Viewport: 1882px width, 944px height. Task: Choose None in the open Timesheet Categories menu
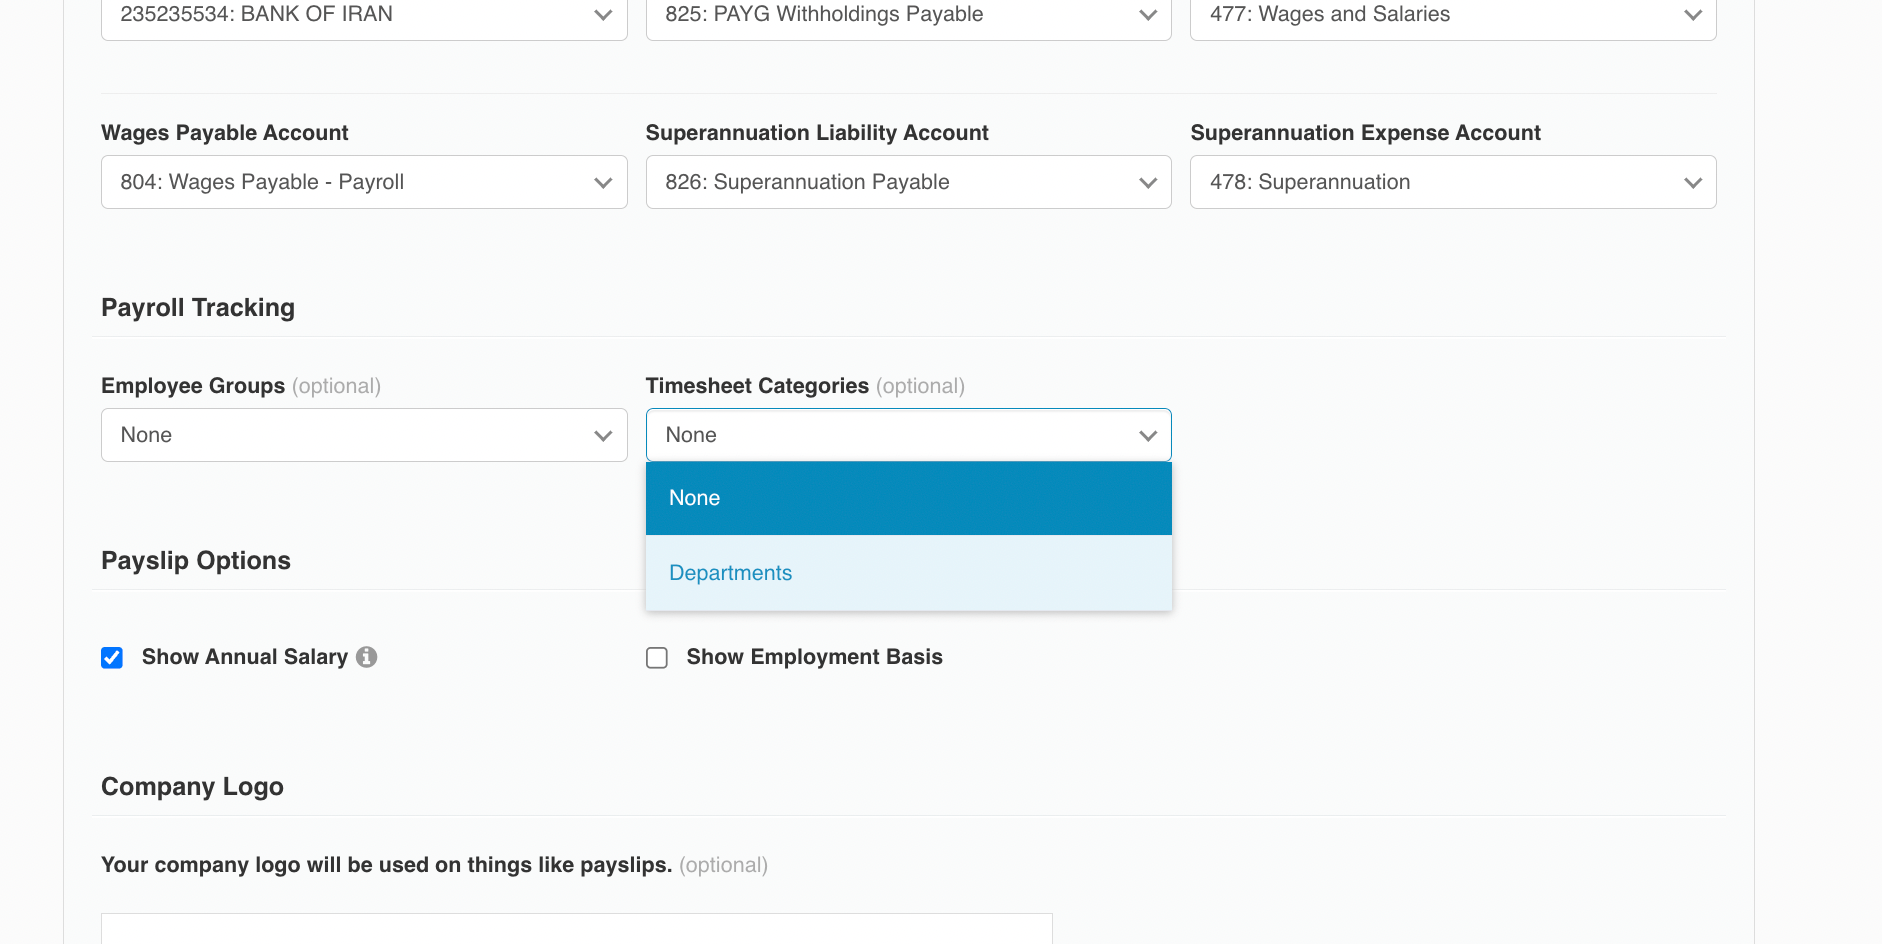694,497
